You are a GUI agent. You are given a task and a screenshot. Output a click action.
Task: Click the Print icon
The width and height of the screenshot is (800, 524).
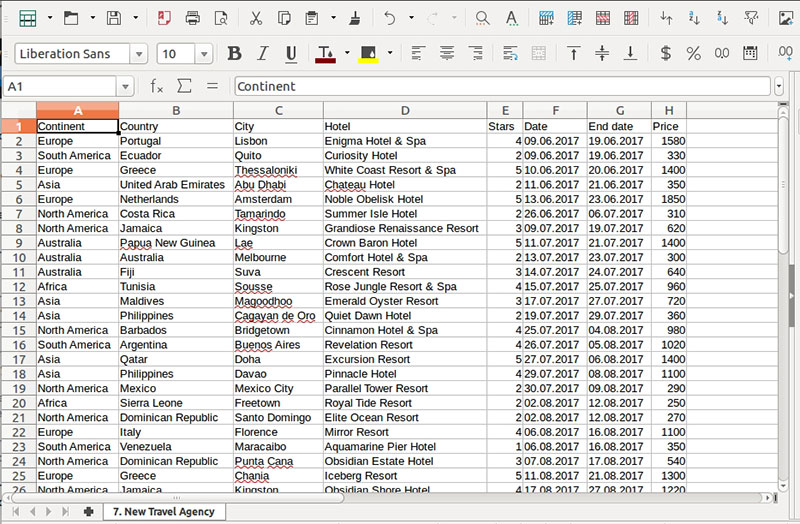(193, 18)
